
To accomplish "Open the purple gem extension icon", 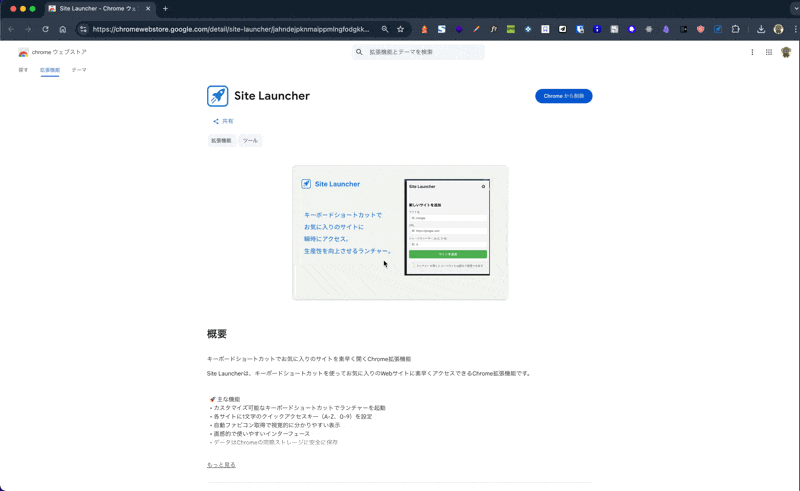I will [x=459, y=29].
